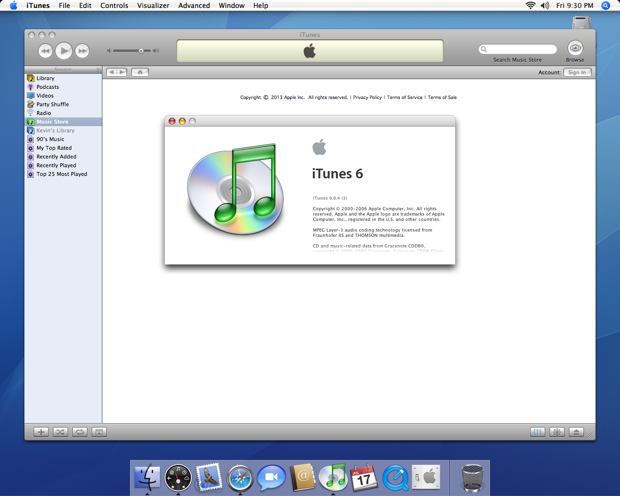The height and width of the screenshot is (496, 620).
Task: Click the Play button in iTunes
Action: pyautogui.click(x=64, y=51)
